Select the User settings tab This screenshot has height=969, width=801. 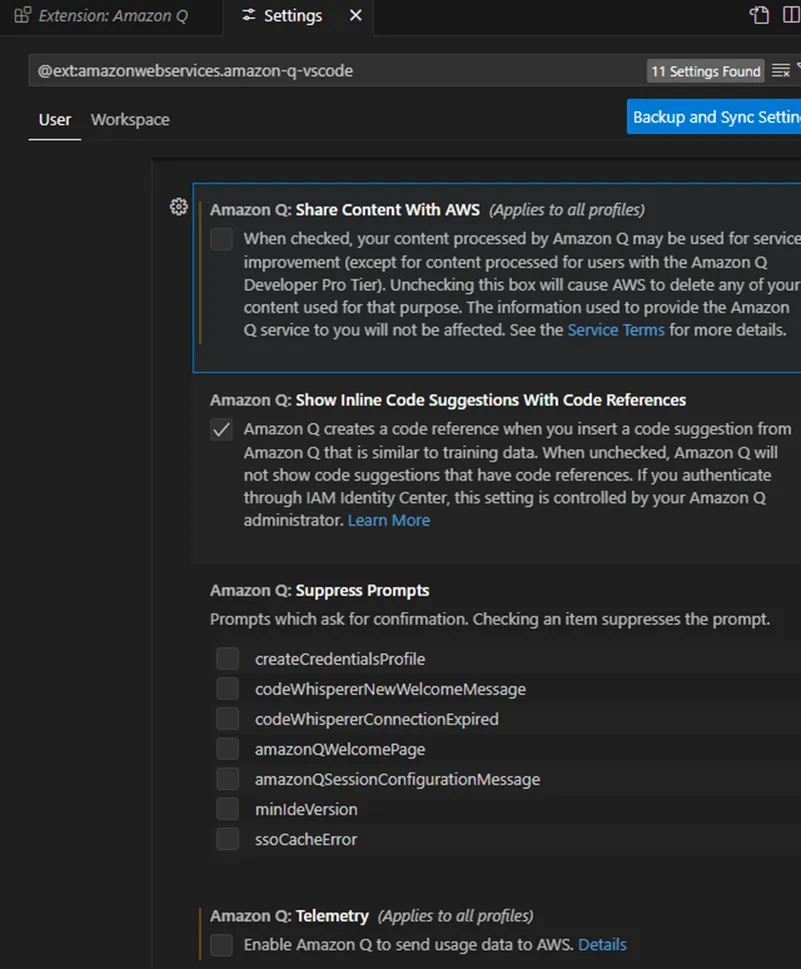[x=55, y=120]
